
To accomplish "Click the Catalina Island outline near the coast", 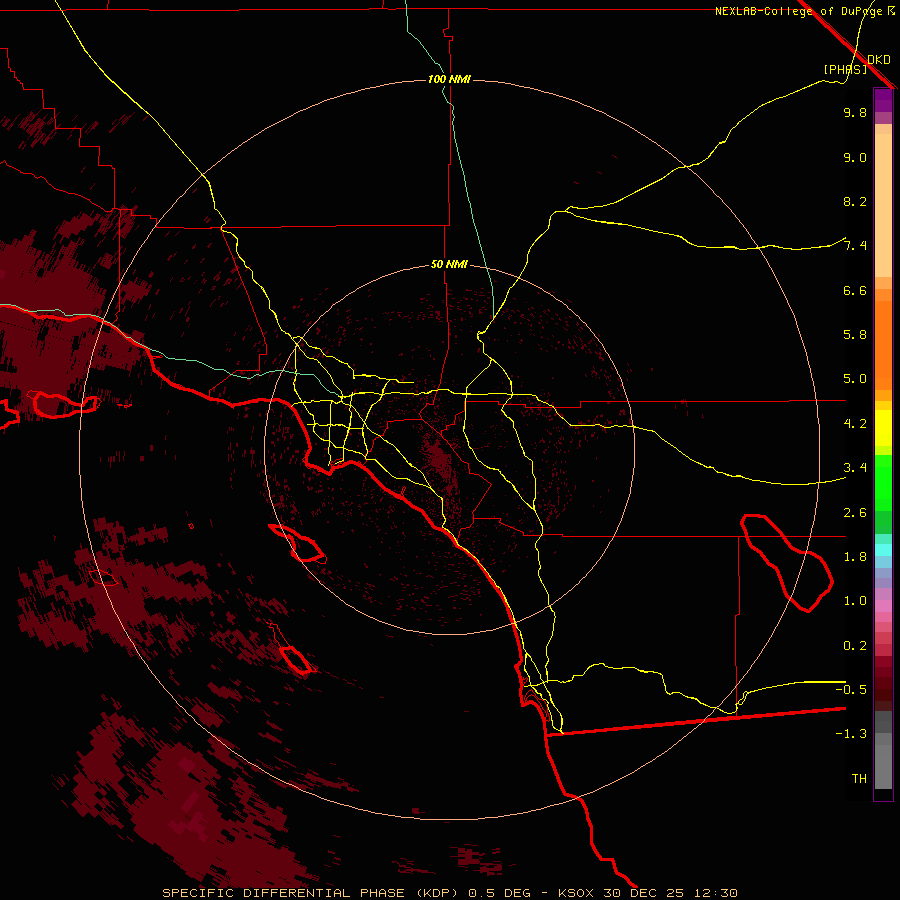I will coord(298,543).
